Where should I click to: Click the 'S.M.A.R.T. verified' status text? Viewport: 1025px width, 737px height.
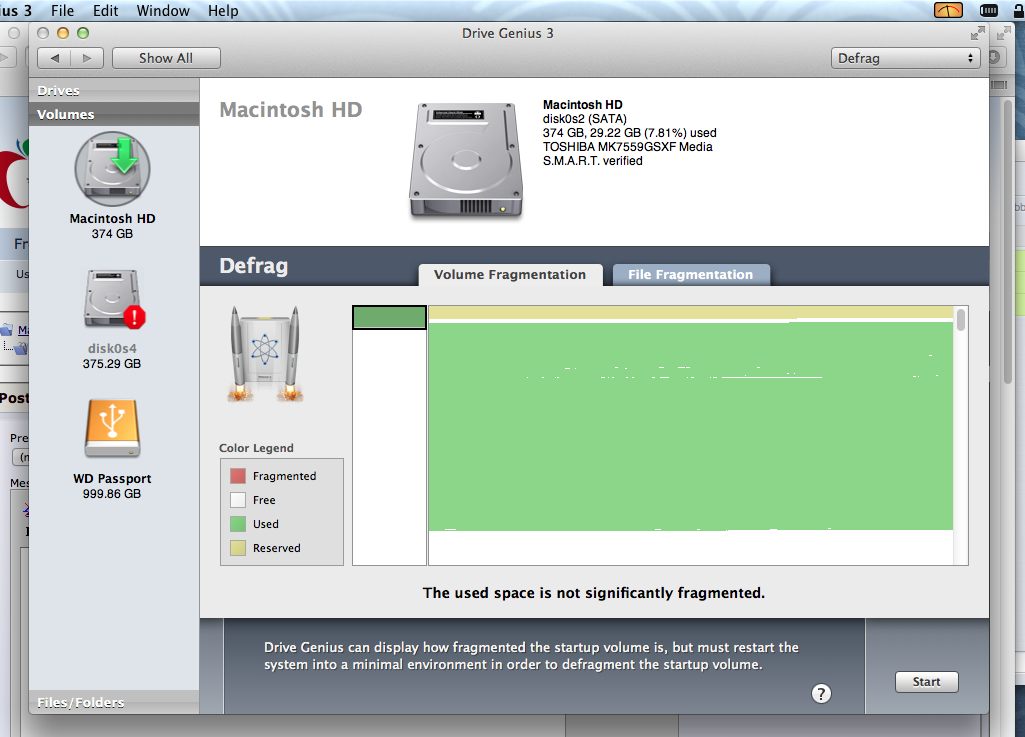592,161
